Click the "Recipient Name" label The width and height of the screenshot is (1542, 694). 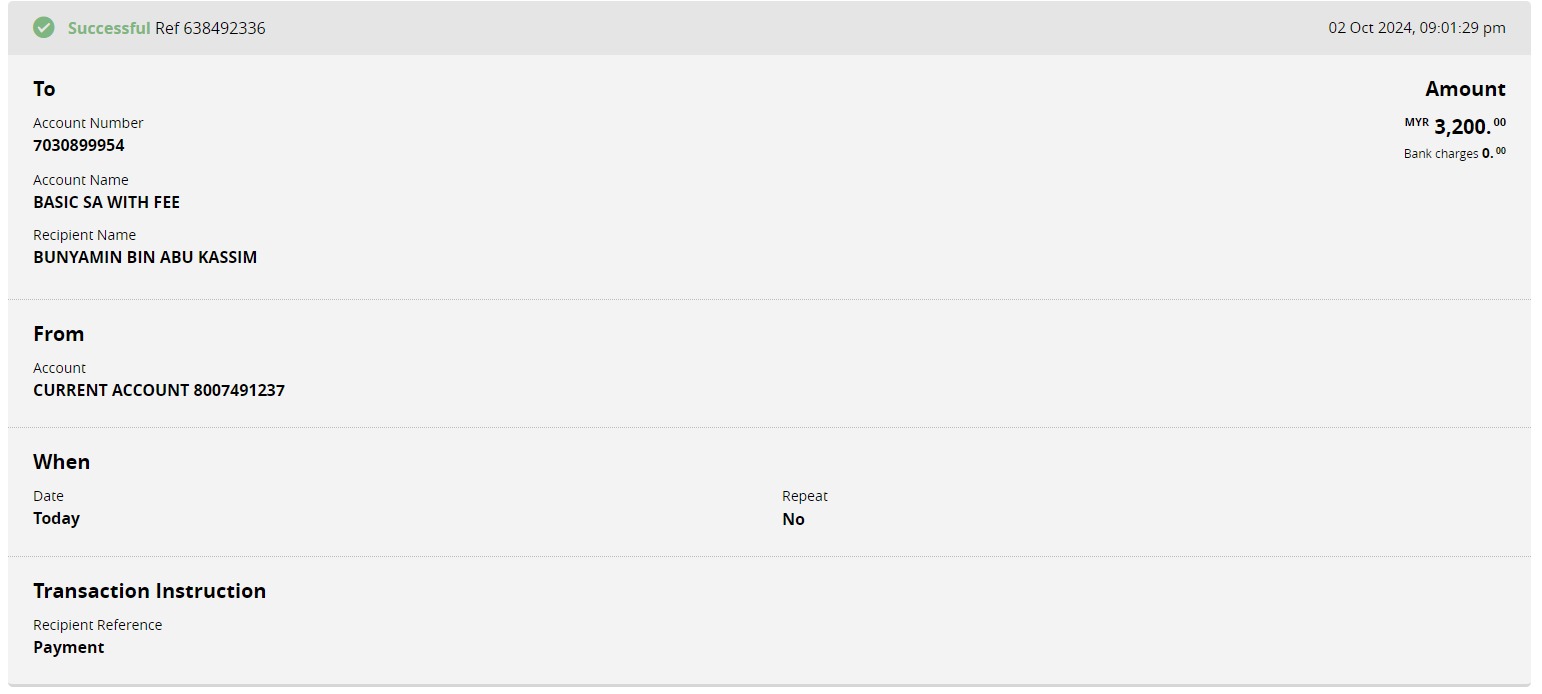coord(84,235)
